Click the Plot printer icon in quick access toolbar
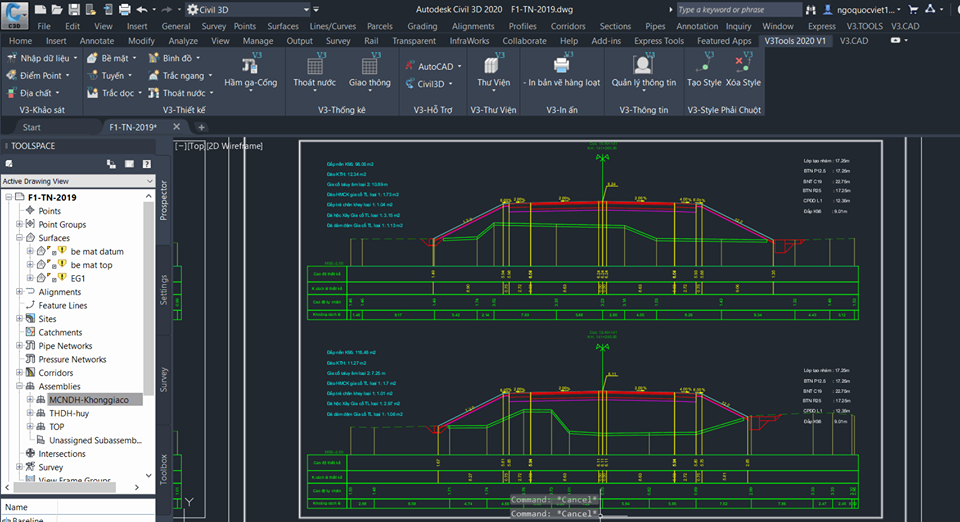960x522 pixels. (125, 9)
